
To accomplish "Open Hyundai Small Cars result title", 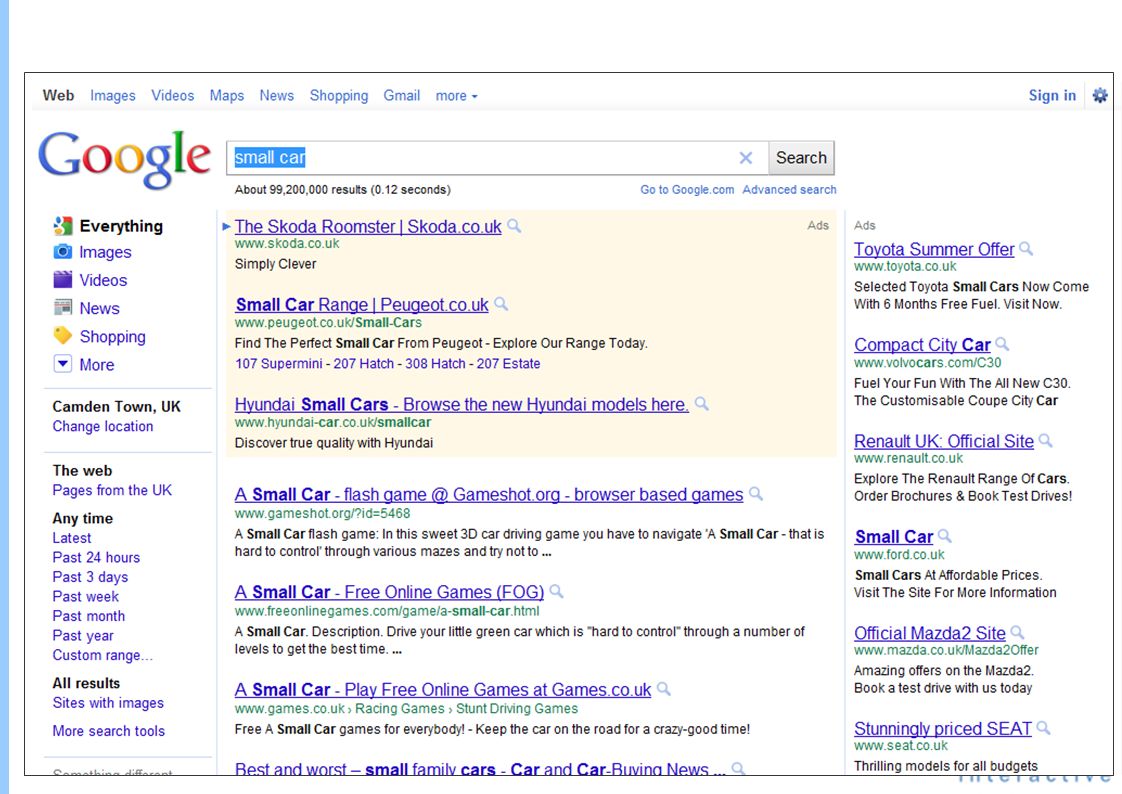I will 462,404.
